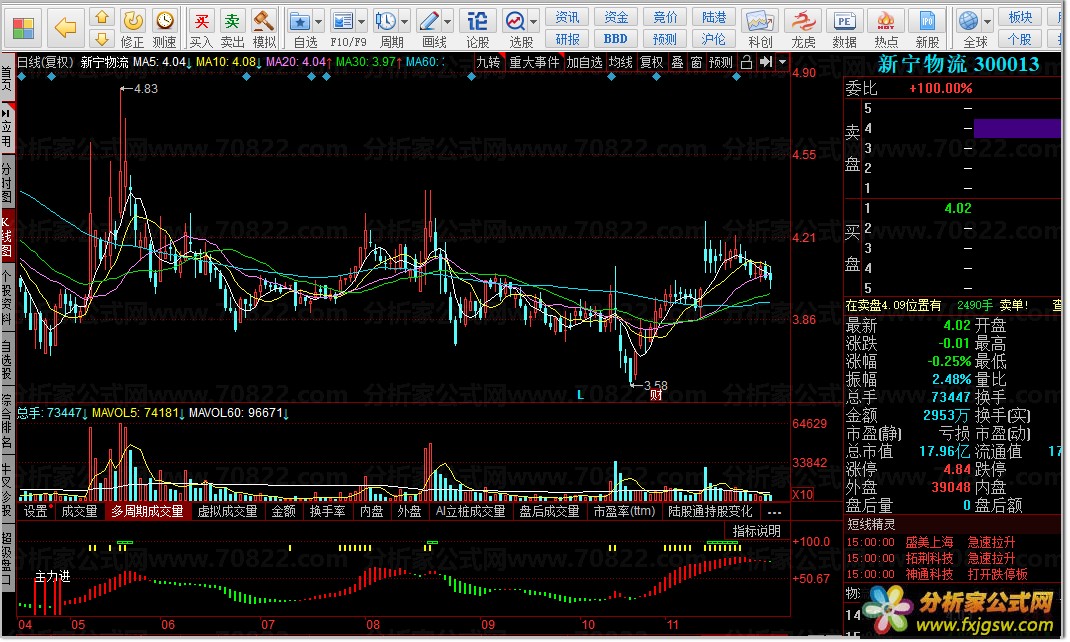Toggle 均线 moving averages display
Screen dimensions: 1070x642
click(620, 62)
